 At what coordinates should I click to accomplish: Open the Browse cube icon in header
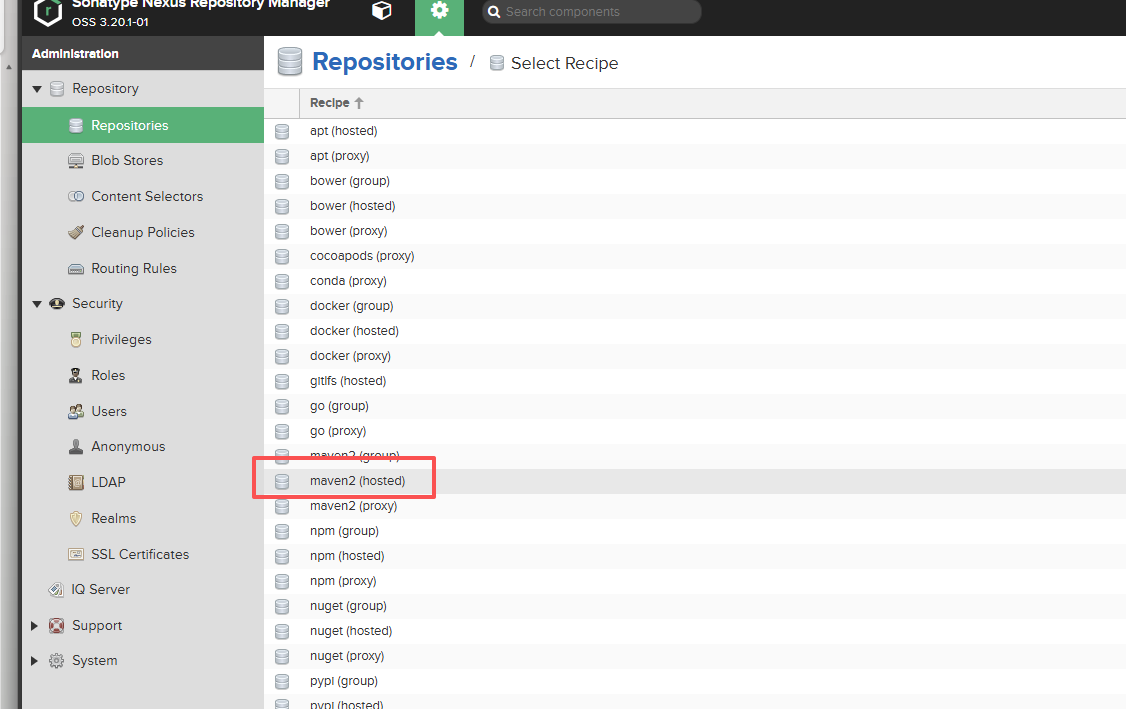[382, 11]
